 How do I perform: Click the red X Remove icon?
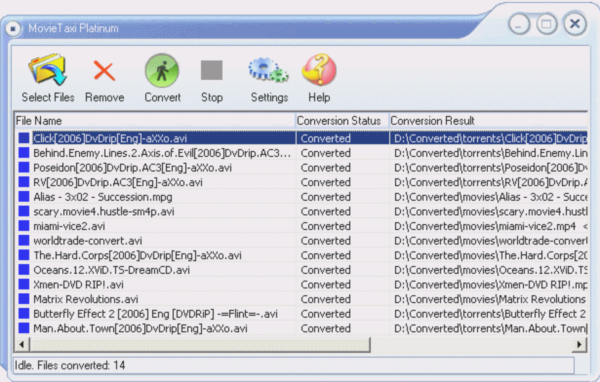click(x=104, y=71)
